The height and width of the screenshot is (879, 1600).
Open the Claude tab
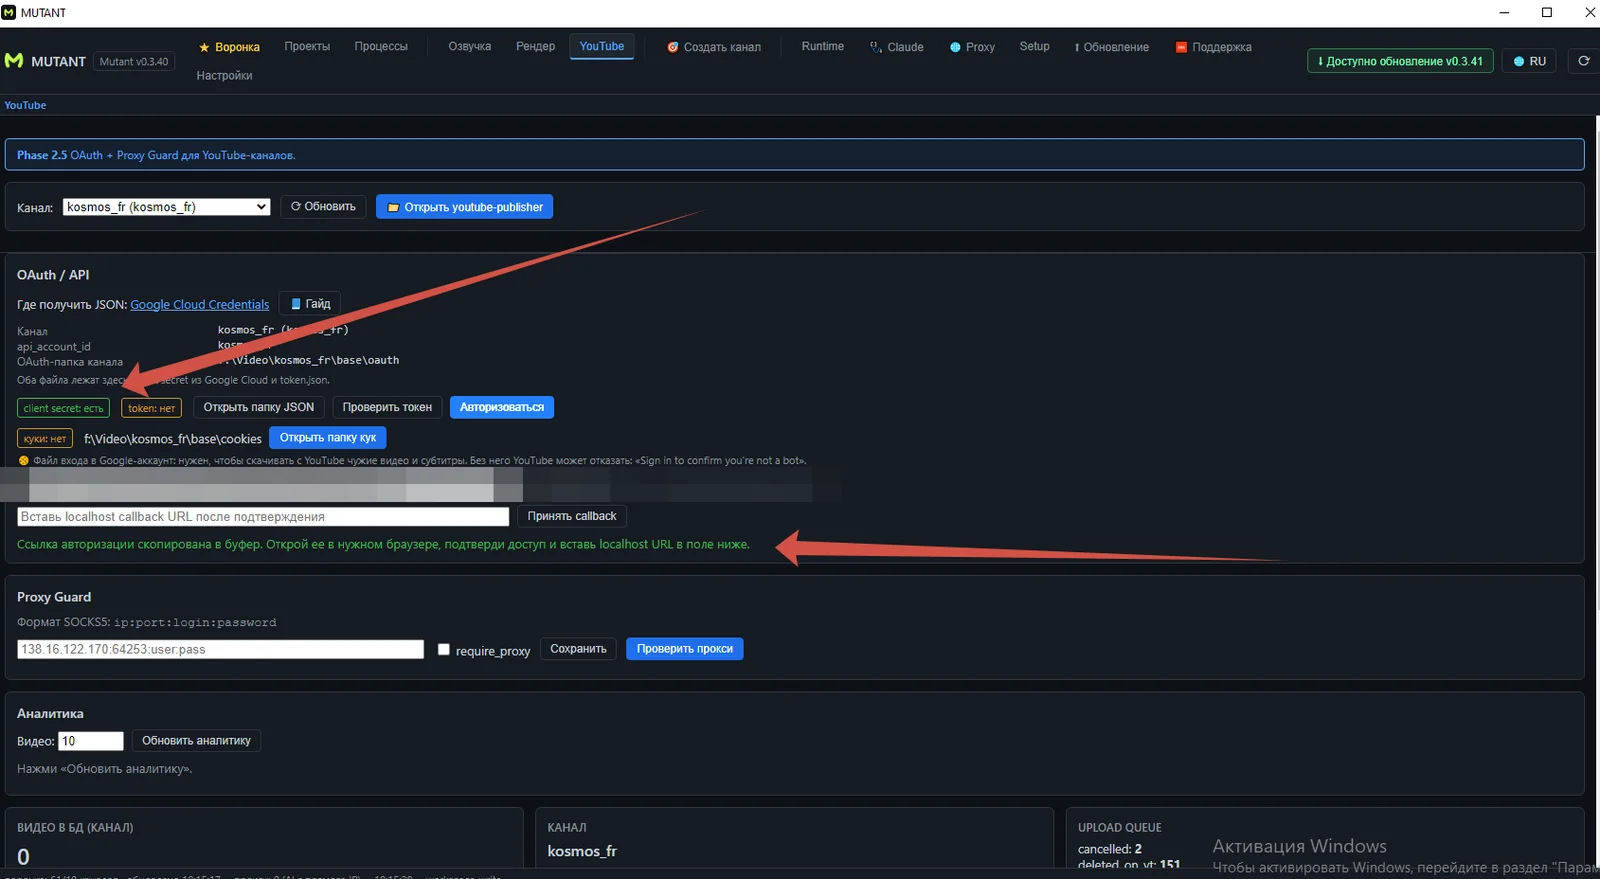896,47
